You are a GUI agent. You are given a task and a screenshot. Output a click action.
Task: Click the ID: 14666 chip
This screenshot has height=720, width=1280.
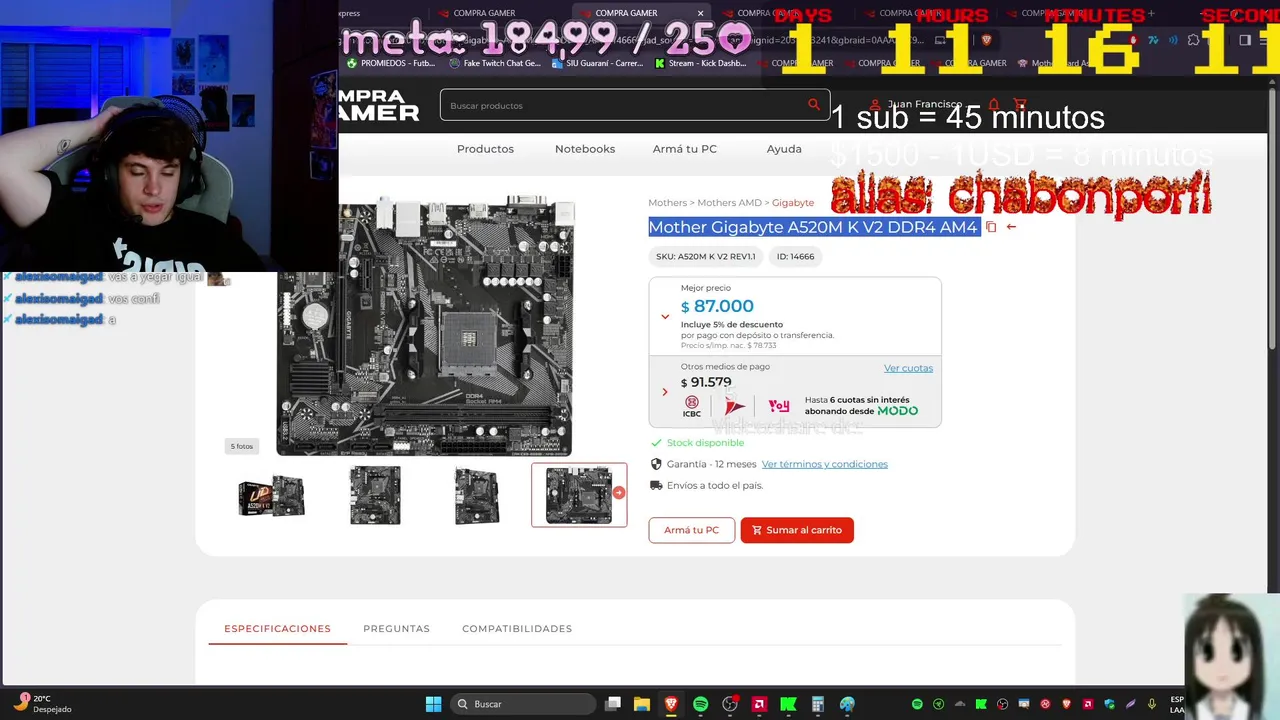[x=795, y=257]
